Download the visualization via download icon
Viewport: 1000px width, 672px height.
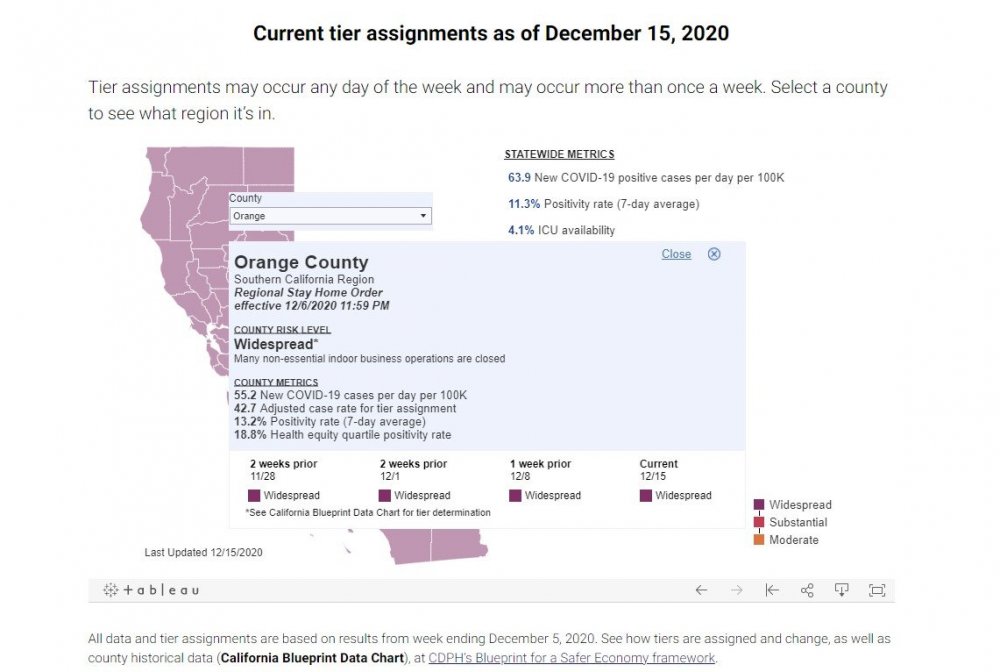[841, 590]
